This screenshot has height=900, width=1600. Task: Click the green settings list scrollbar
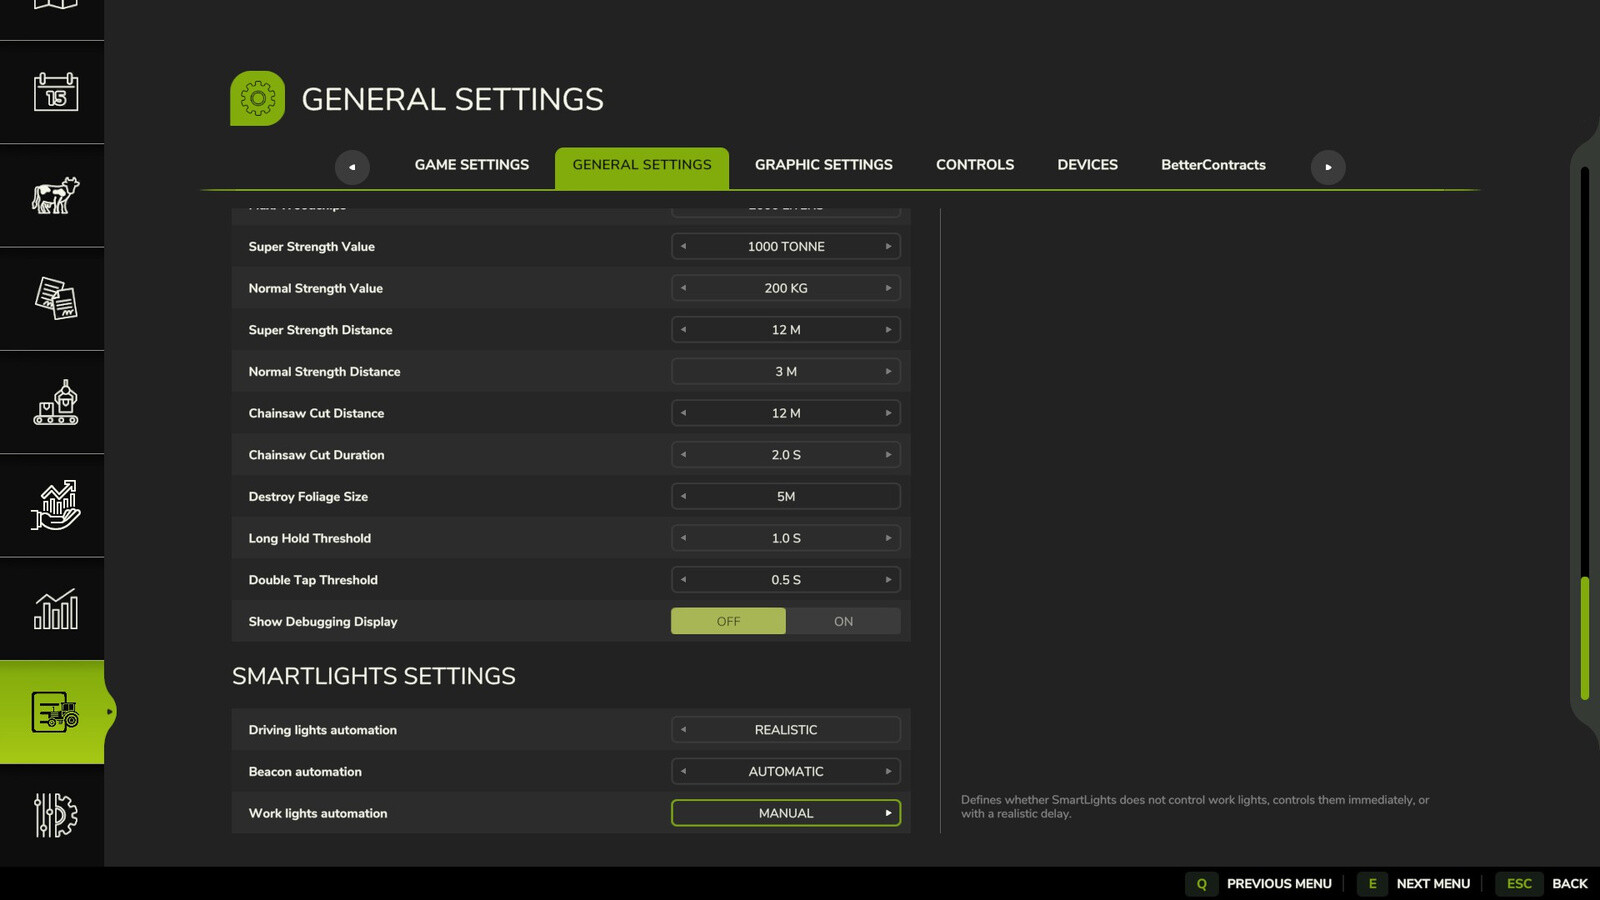click(1585, 638)
